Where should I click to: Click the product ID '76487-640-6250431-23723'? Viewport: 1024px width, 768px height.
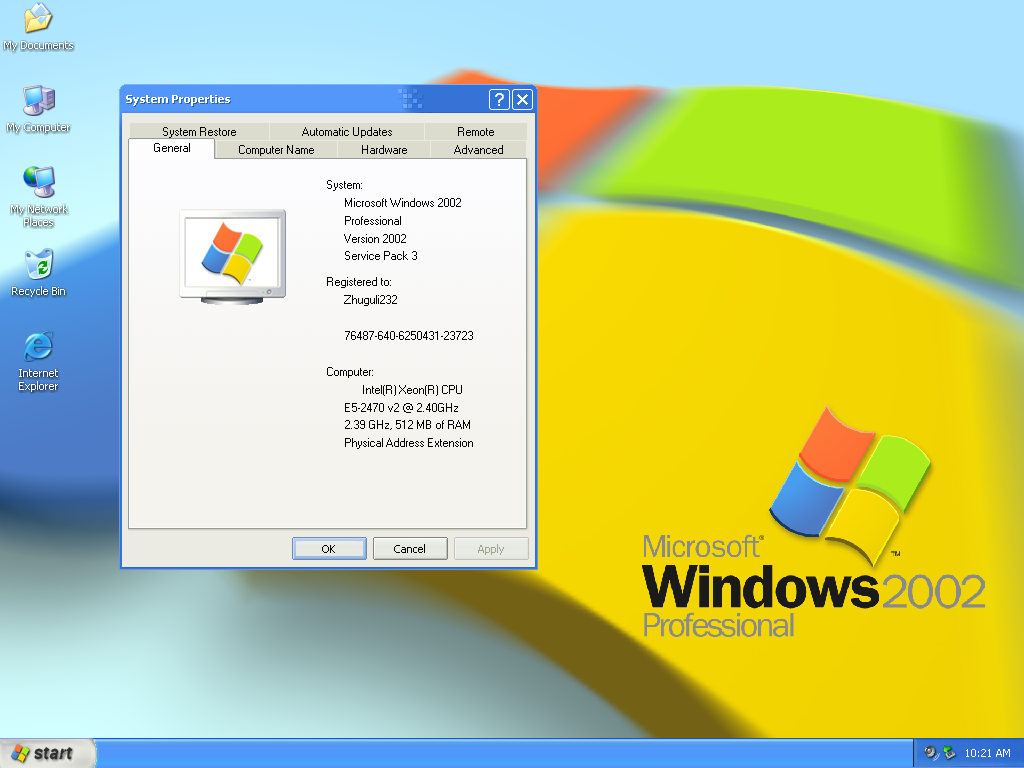click(409, 336)
